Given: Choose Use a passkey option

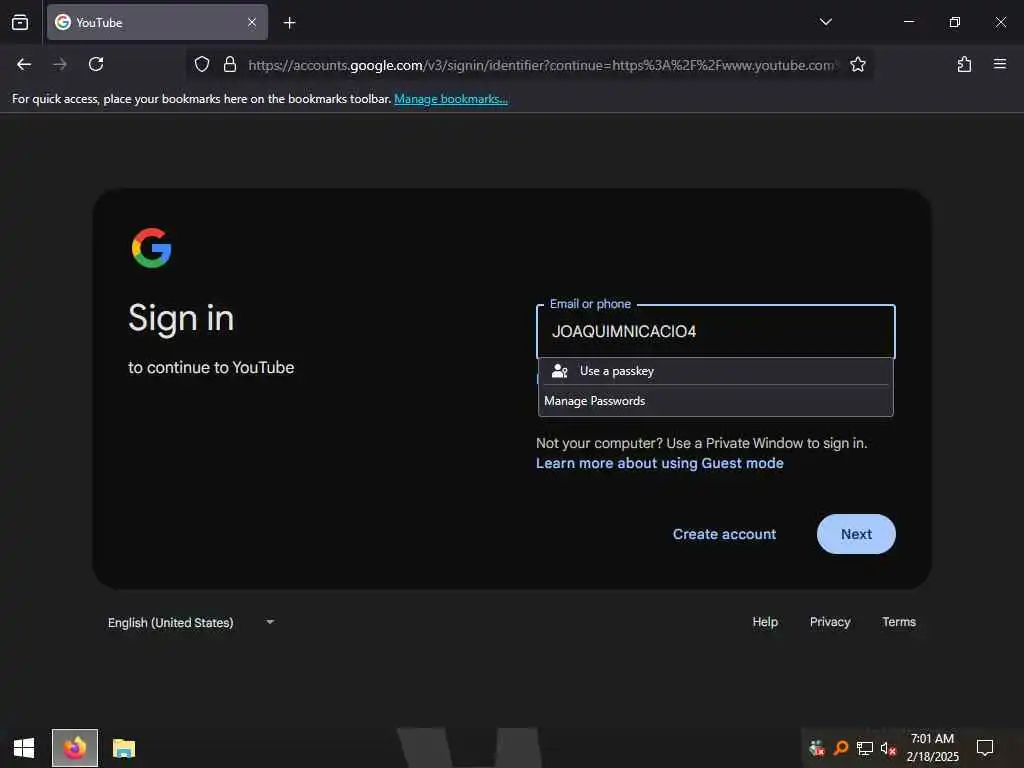Looking at the screenshot, I should [715, 371].
